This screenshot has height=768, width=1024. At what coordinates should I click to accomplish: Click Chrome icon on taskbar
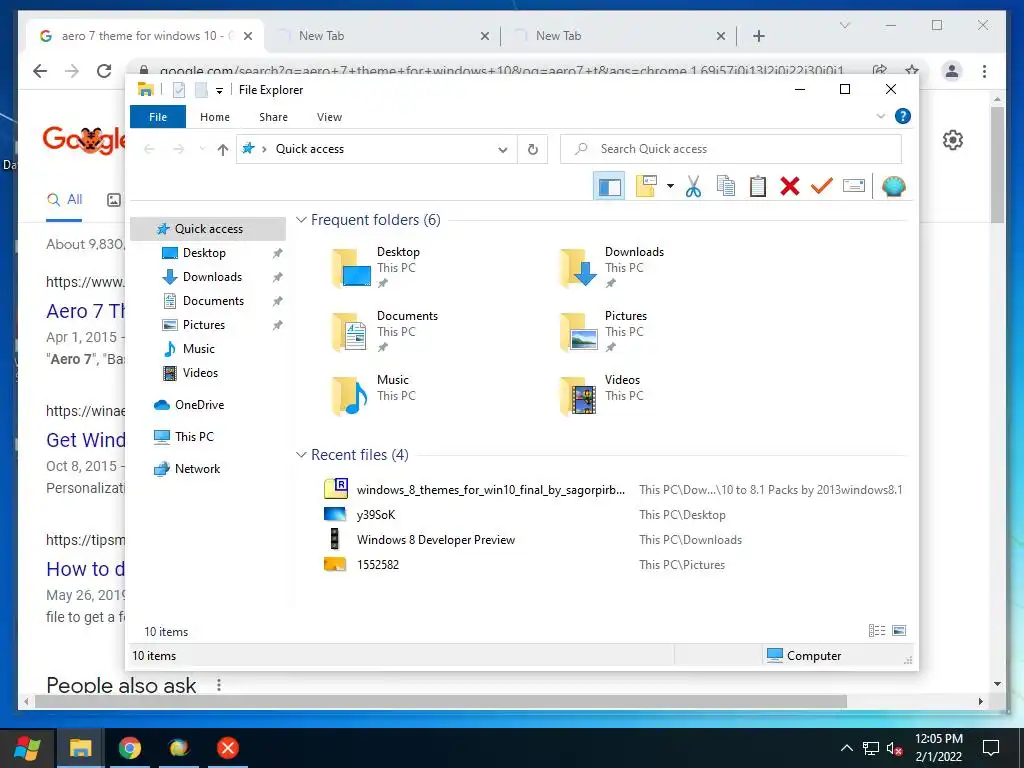coord(129,748)
